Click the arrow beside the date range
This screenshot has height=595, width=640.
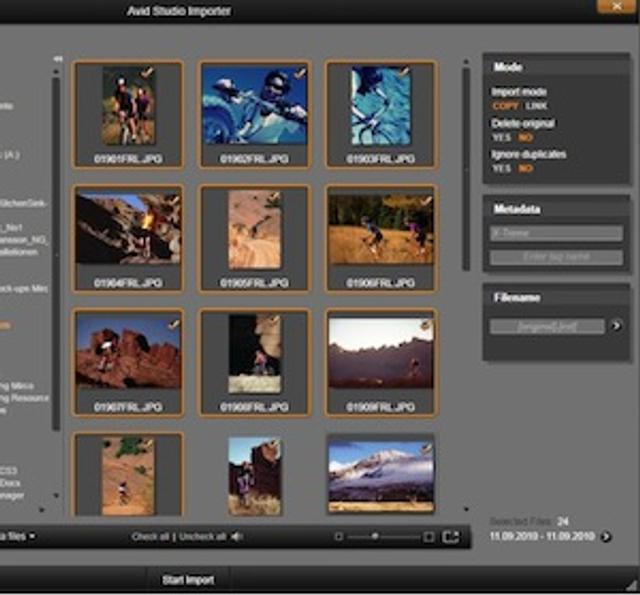(x=606, y=536)
